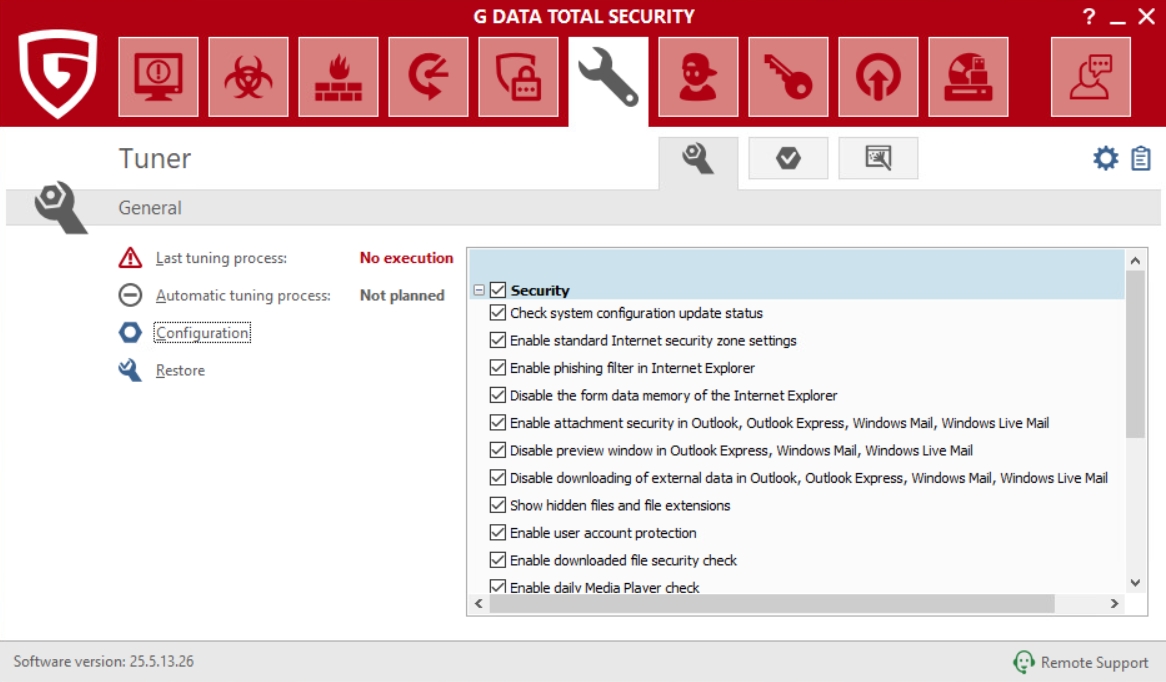The width and height of the screenshot is (1166, 682).
Task: Uncheck Disable downloading of external data
Action: point(498,477)
